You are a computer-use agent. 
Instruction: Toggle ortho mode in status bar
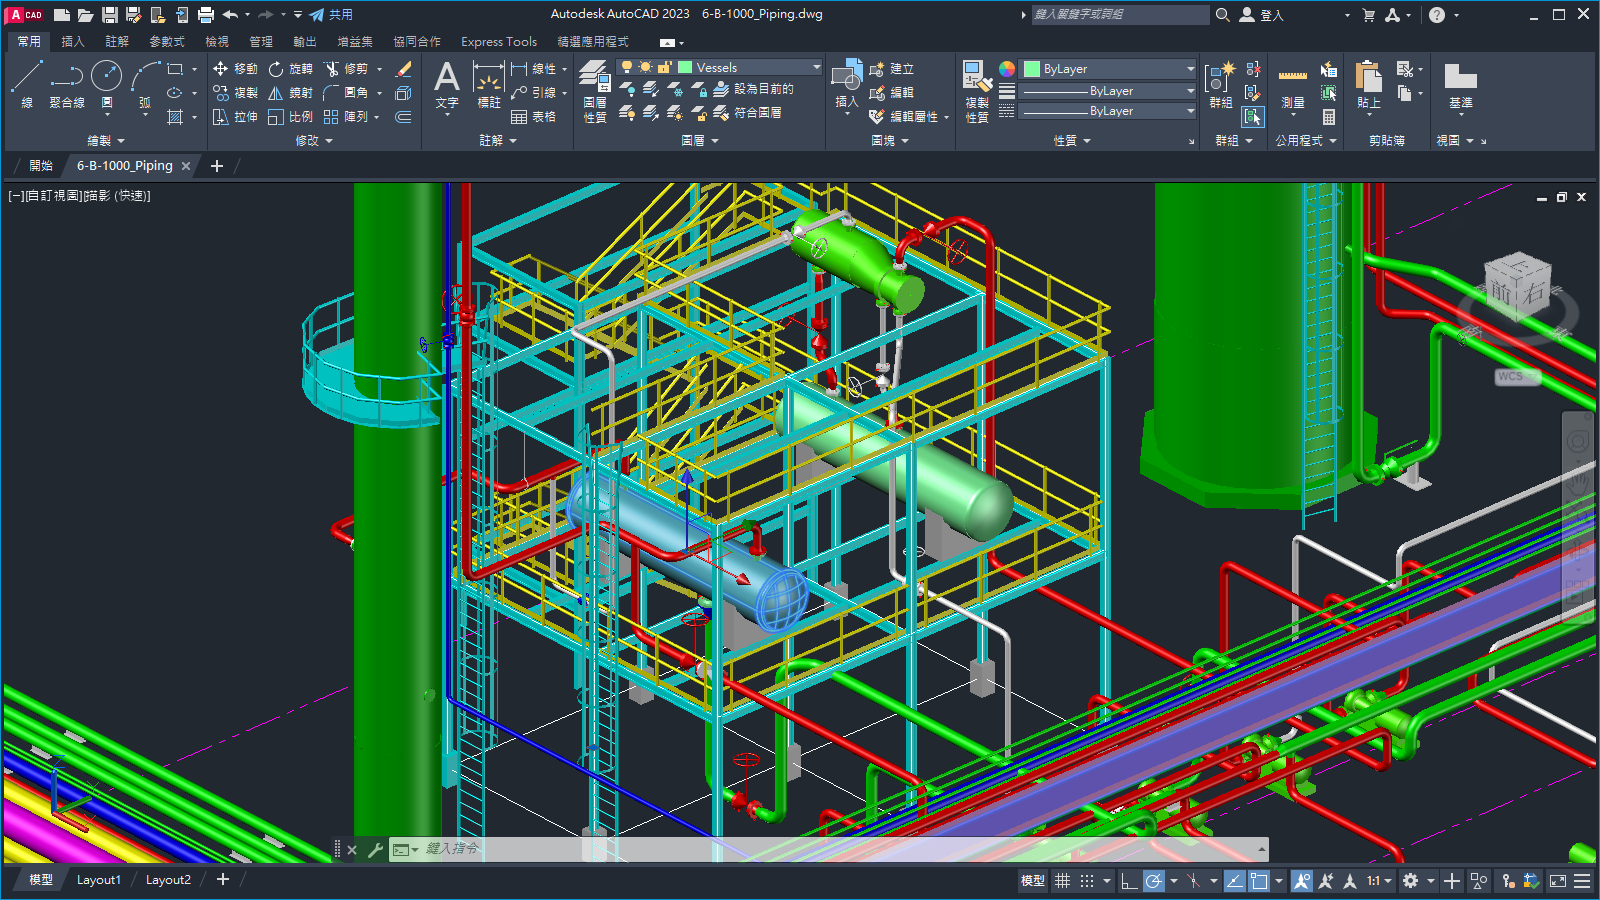[1129, 881]
